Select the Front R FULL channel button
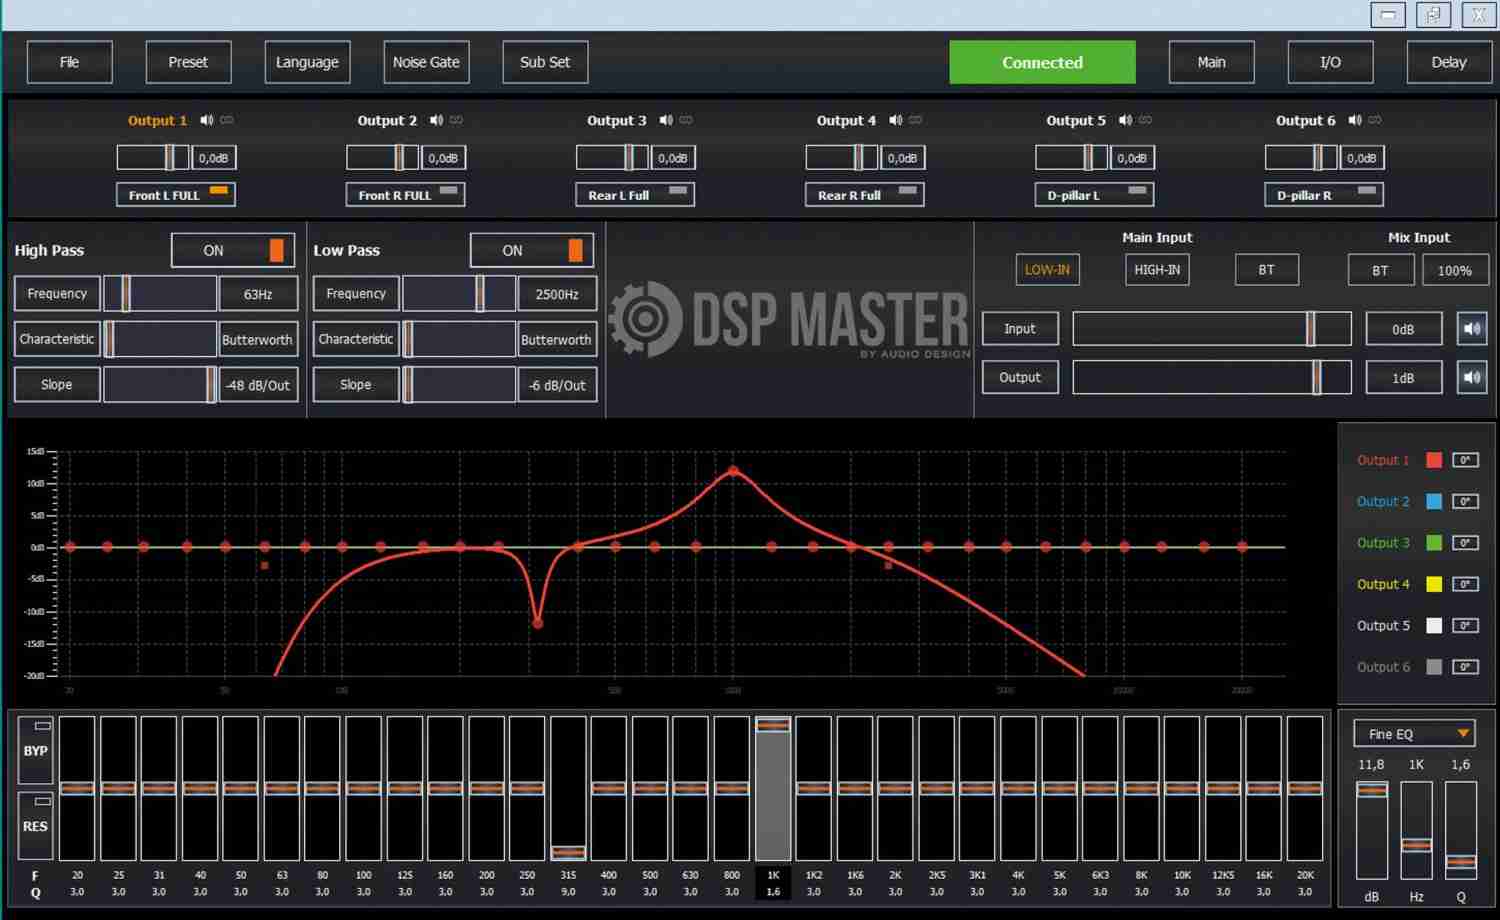 click(x=405, y=195)
